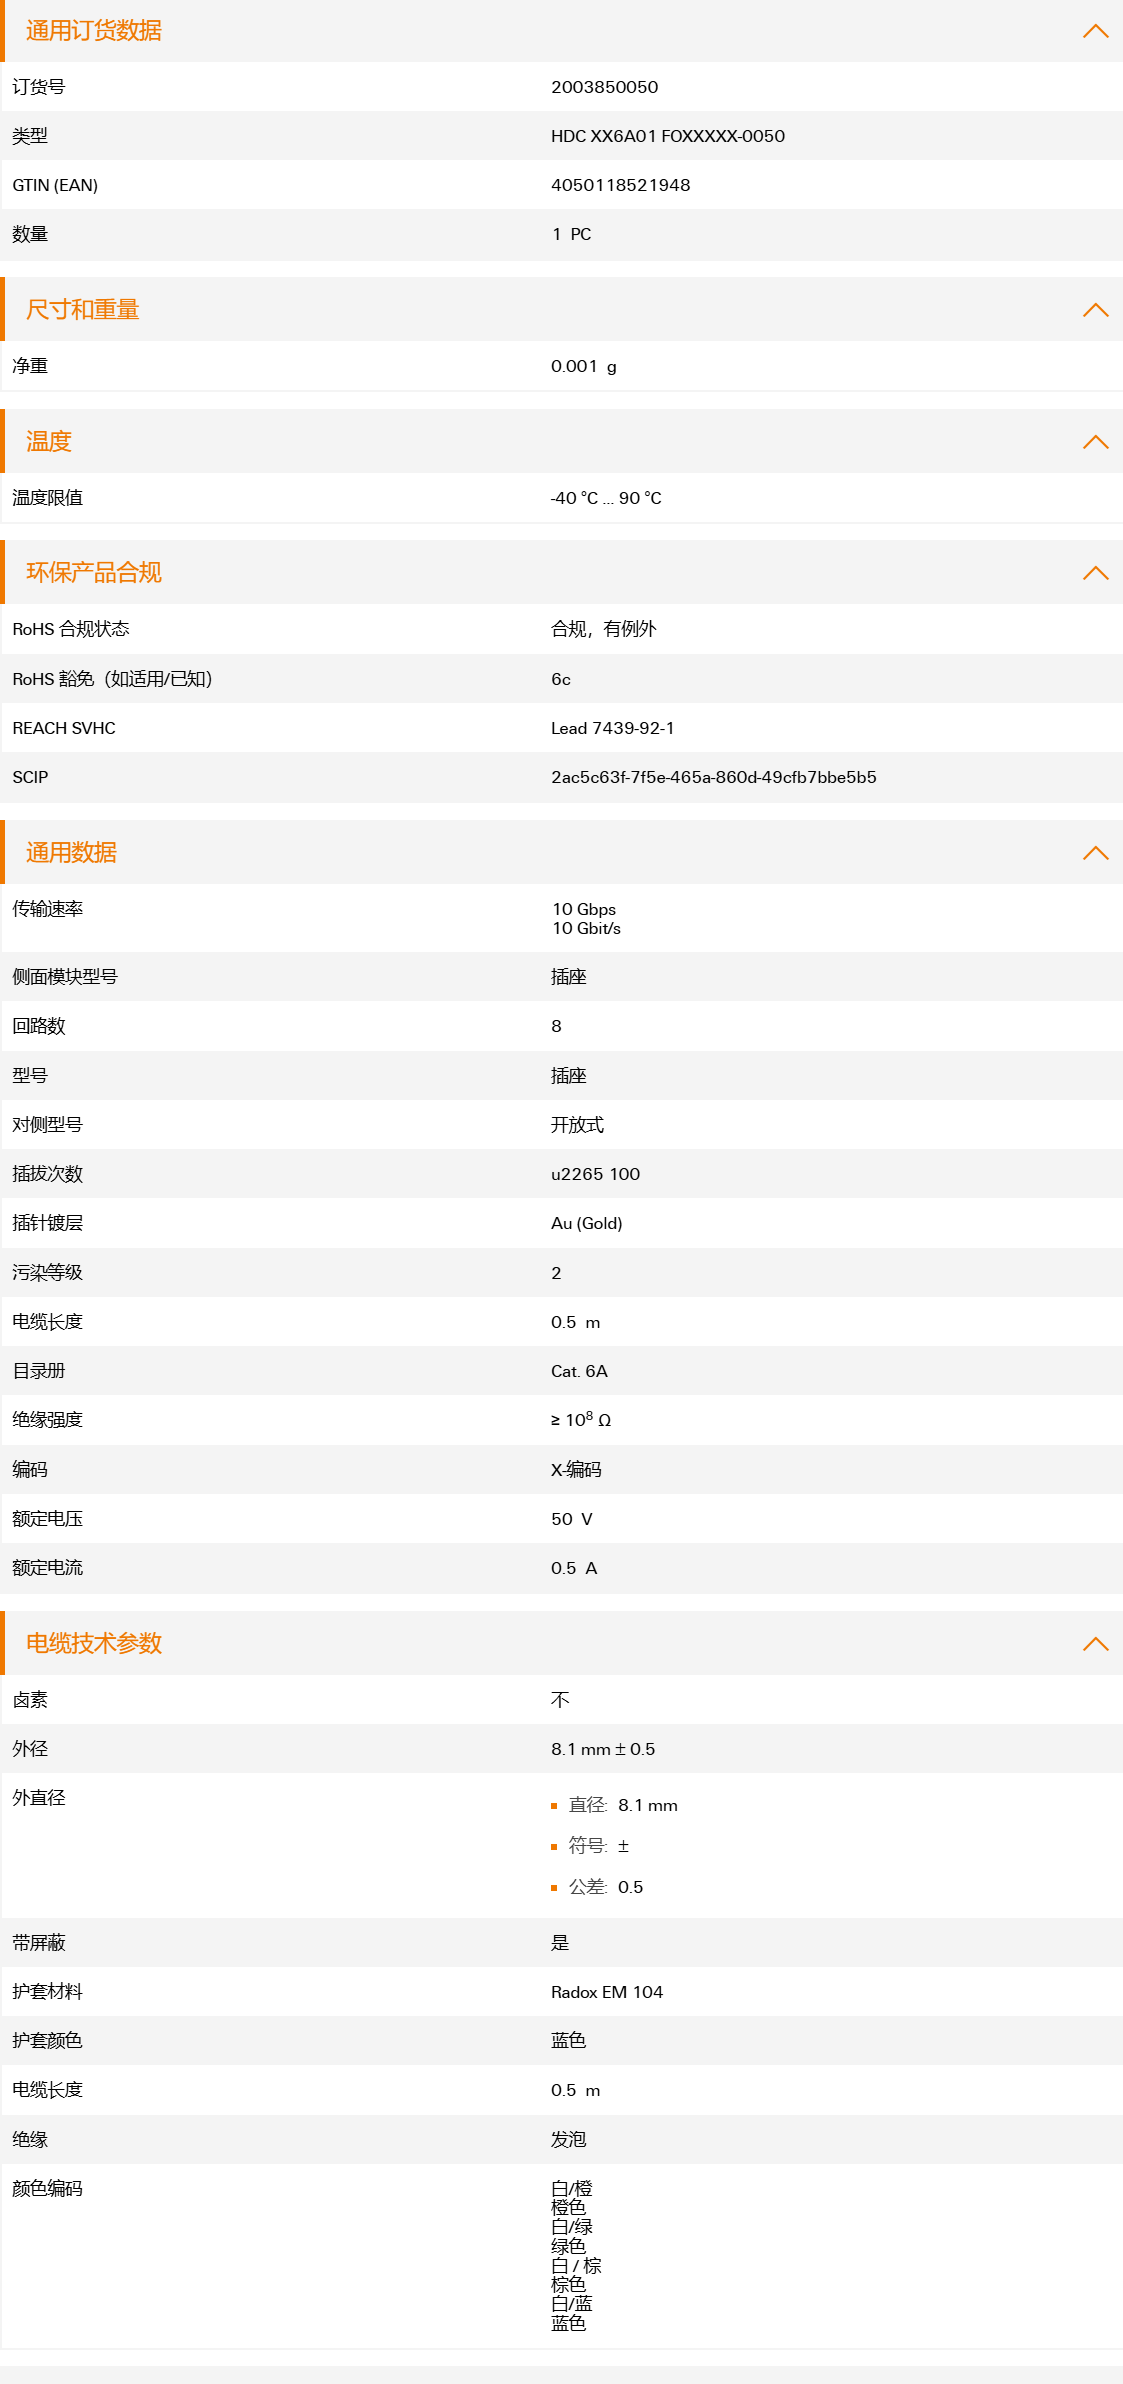The image size is (1123, 2384).
Task: Click the SCIP row label
Action: (x=30, y=777)
